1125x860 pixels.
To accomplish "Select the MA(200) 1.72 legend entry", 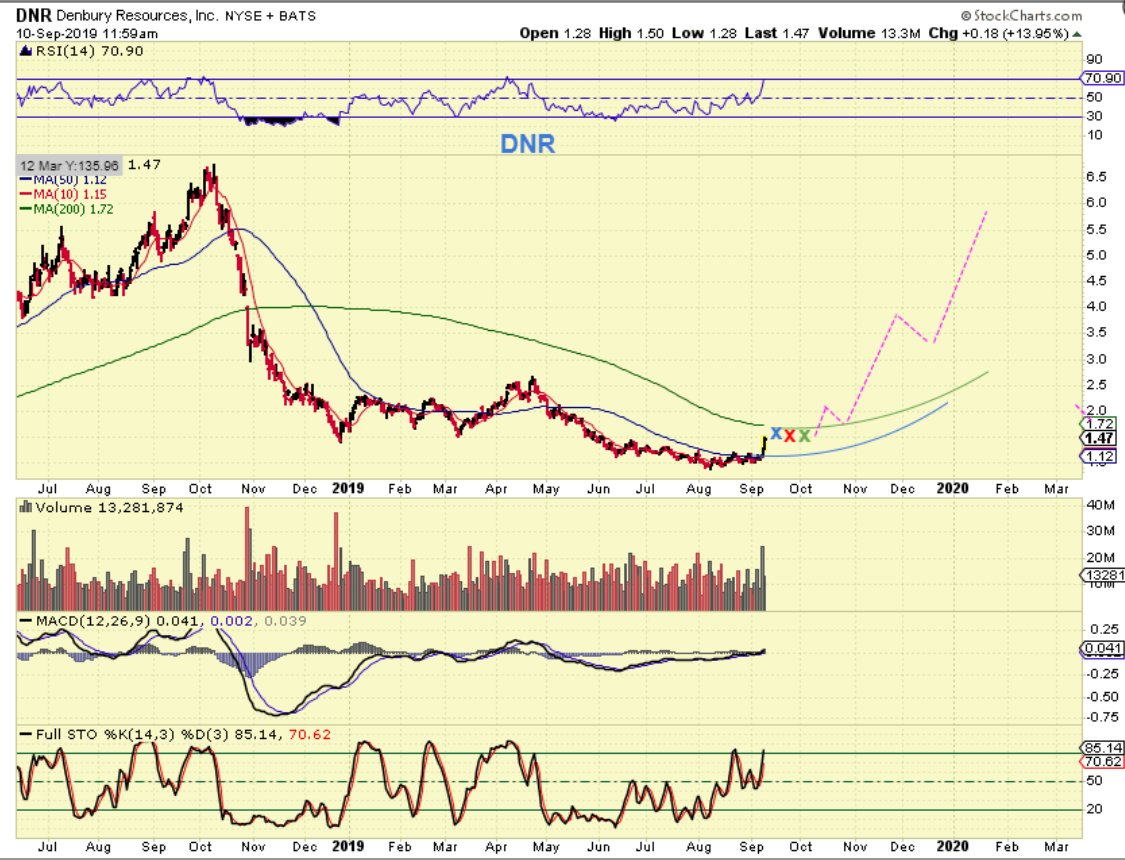I will (67, 209).
